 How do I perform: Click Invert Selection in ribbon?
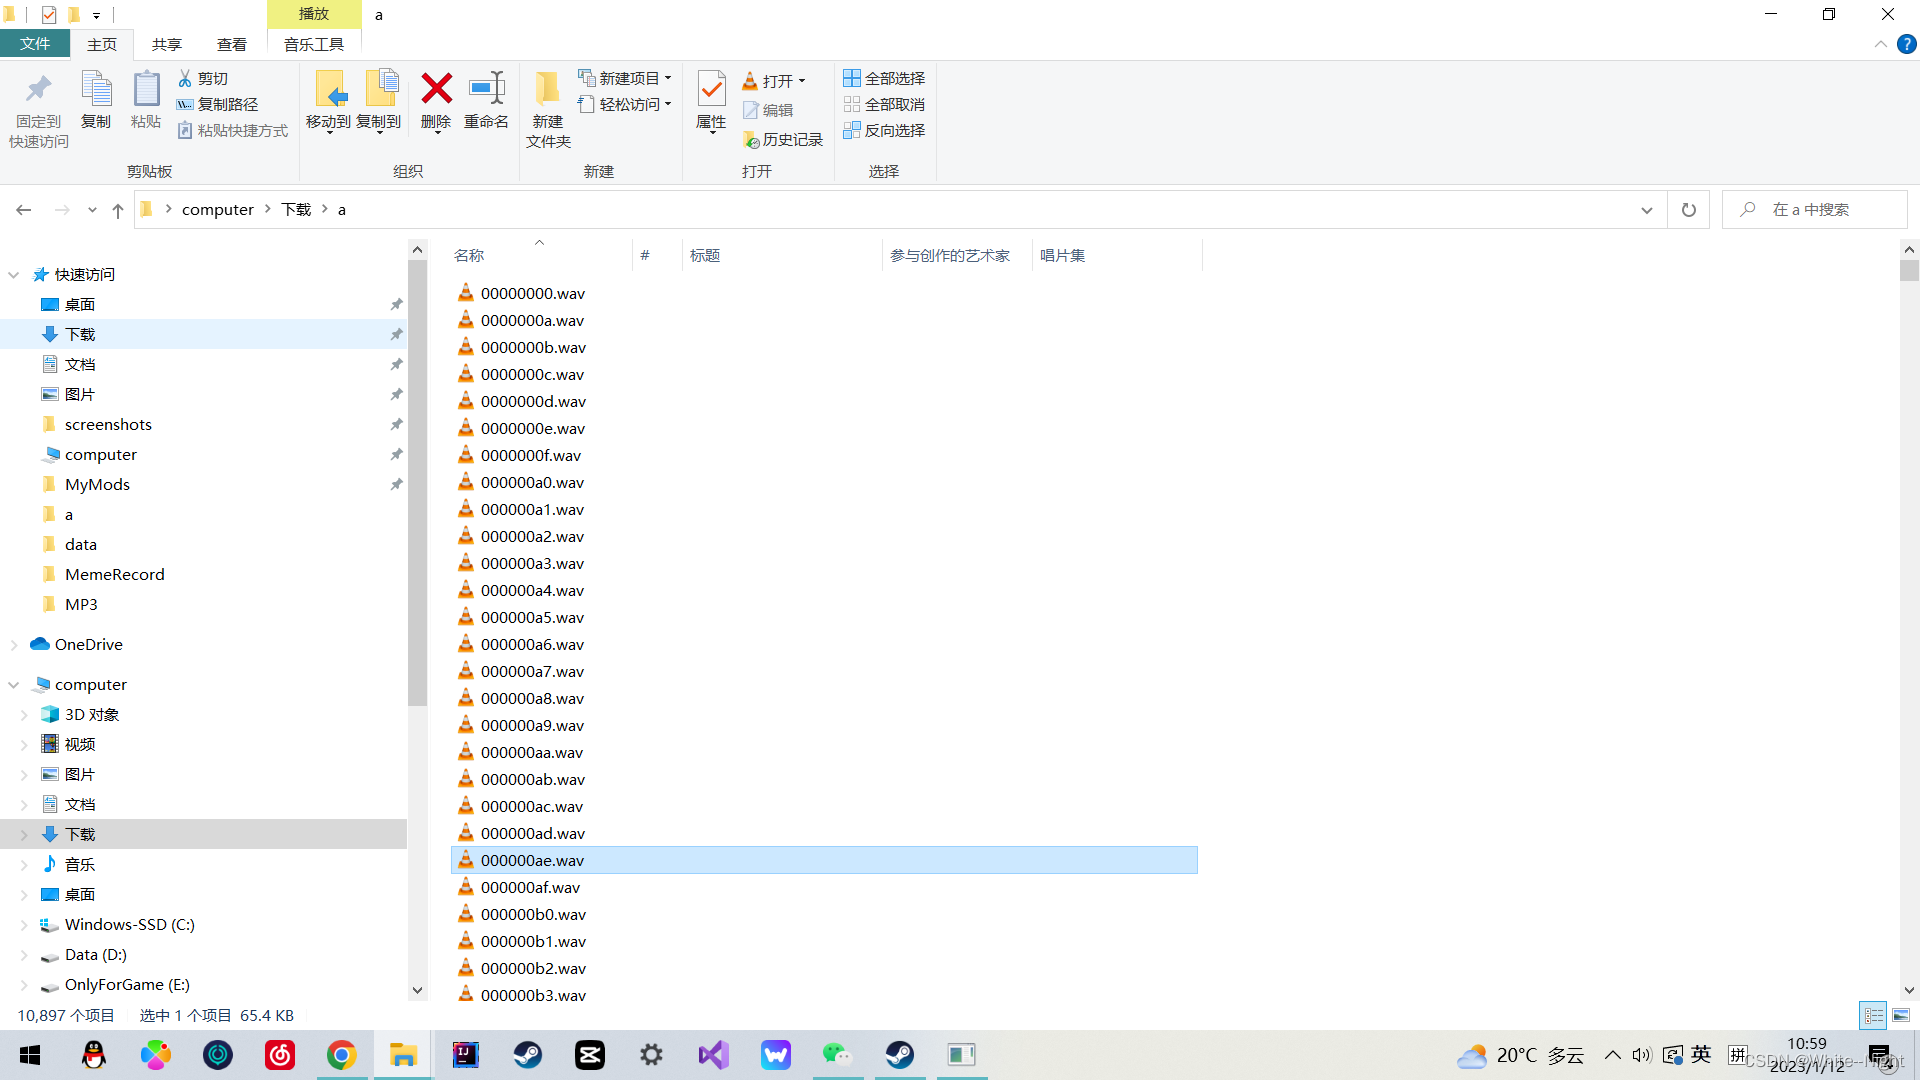(x=884, y=130)
